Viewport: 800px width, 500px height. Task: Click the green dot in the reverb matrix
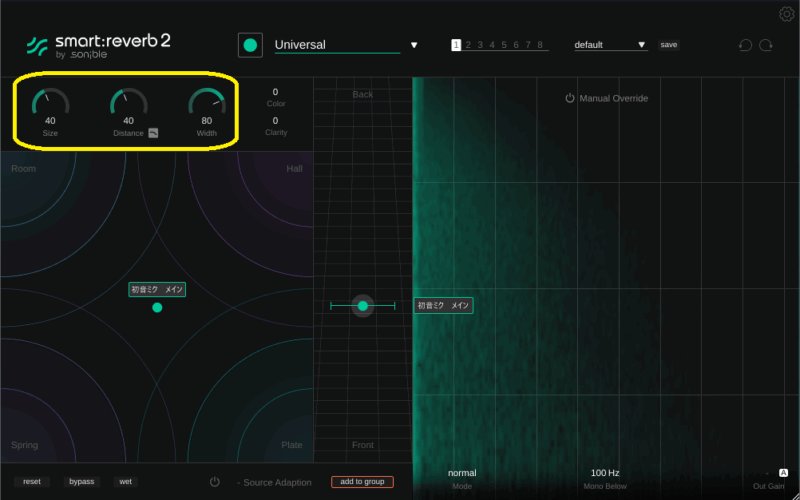click(157, 307)
